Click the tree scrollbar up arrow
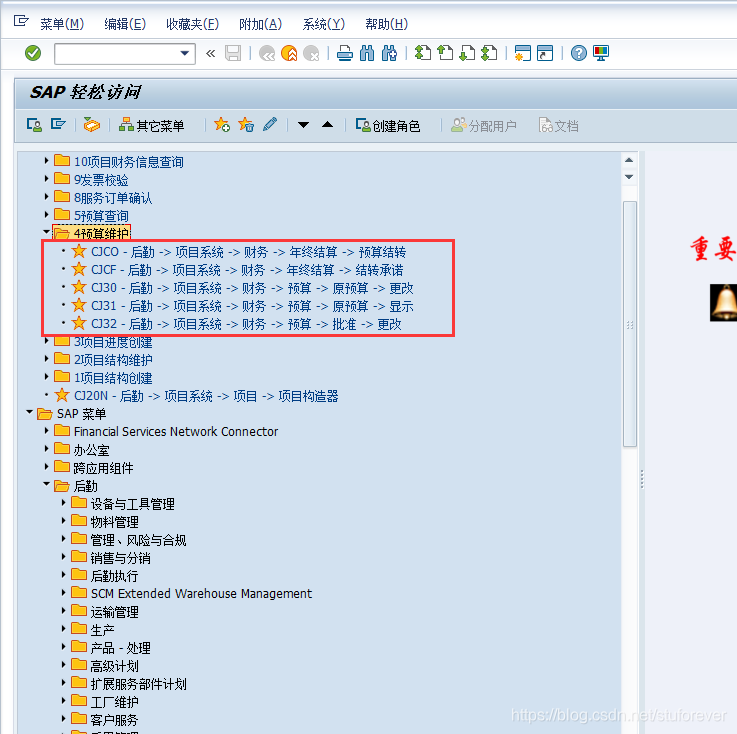The height and width of the screenshot is (734, 737). click(x=629, y=161)
